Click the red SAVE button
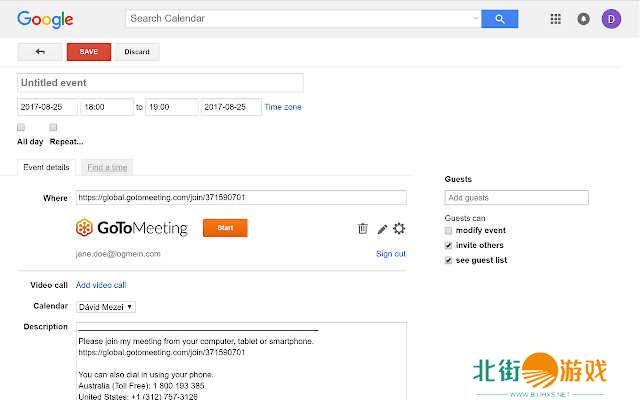Screen dimensions: 640x400 click(89, 52)
